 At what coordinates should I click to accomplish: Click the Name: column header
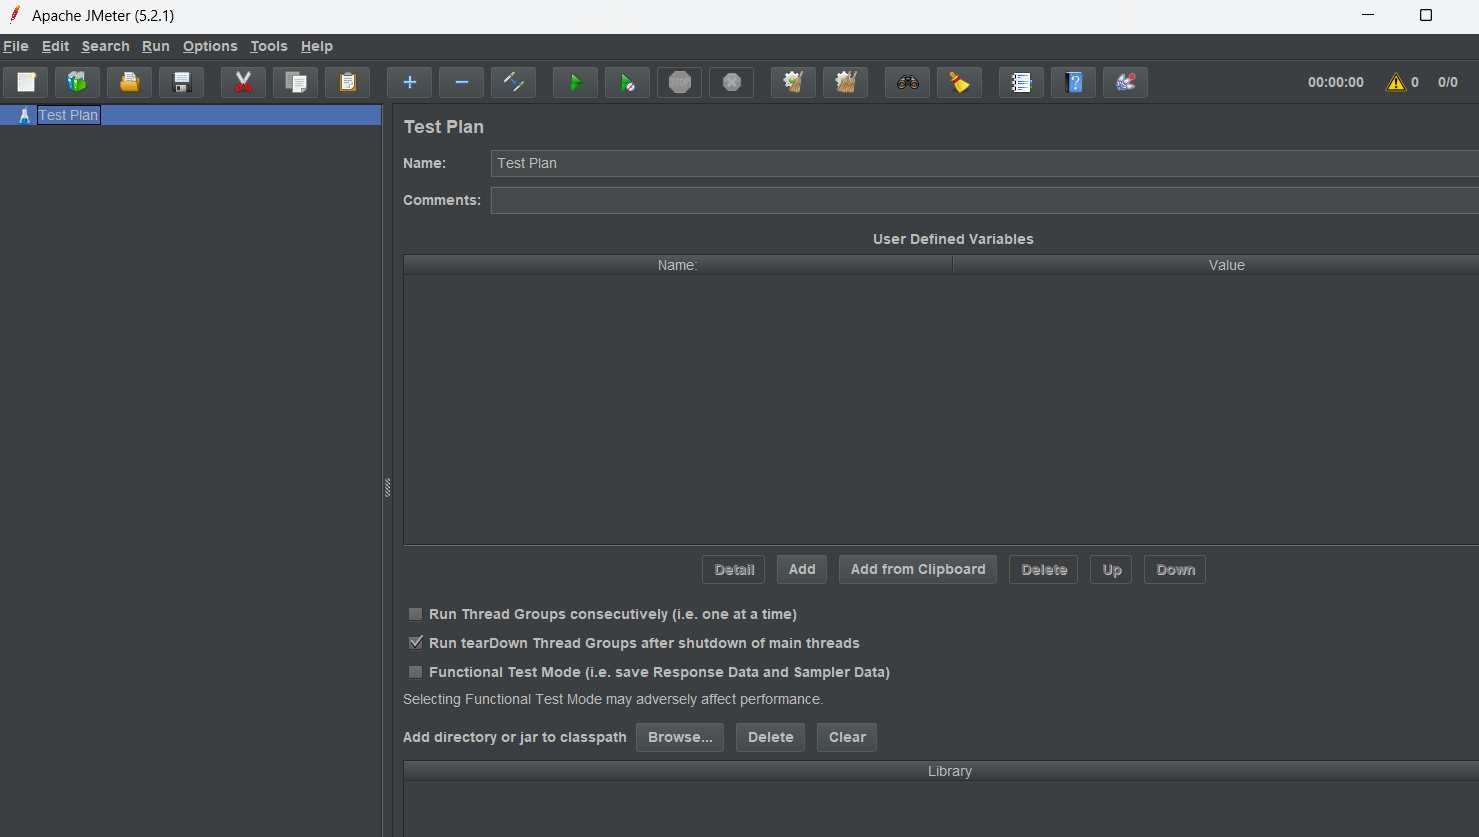coord(678,265)
